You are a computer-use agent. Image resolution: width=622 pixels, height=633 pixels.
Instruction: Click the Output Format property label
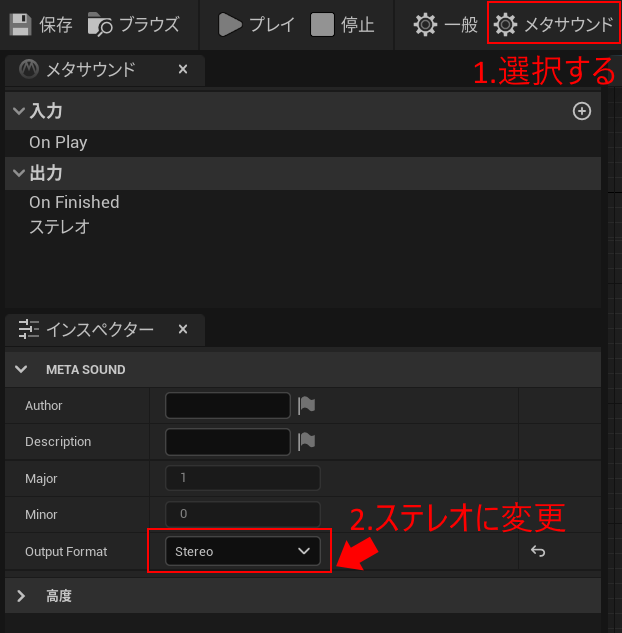coord(66,551)
